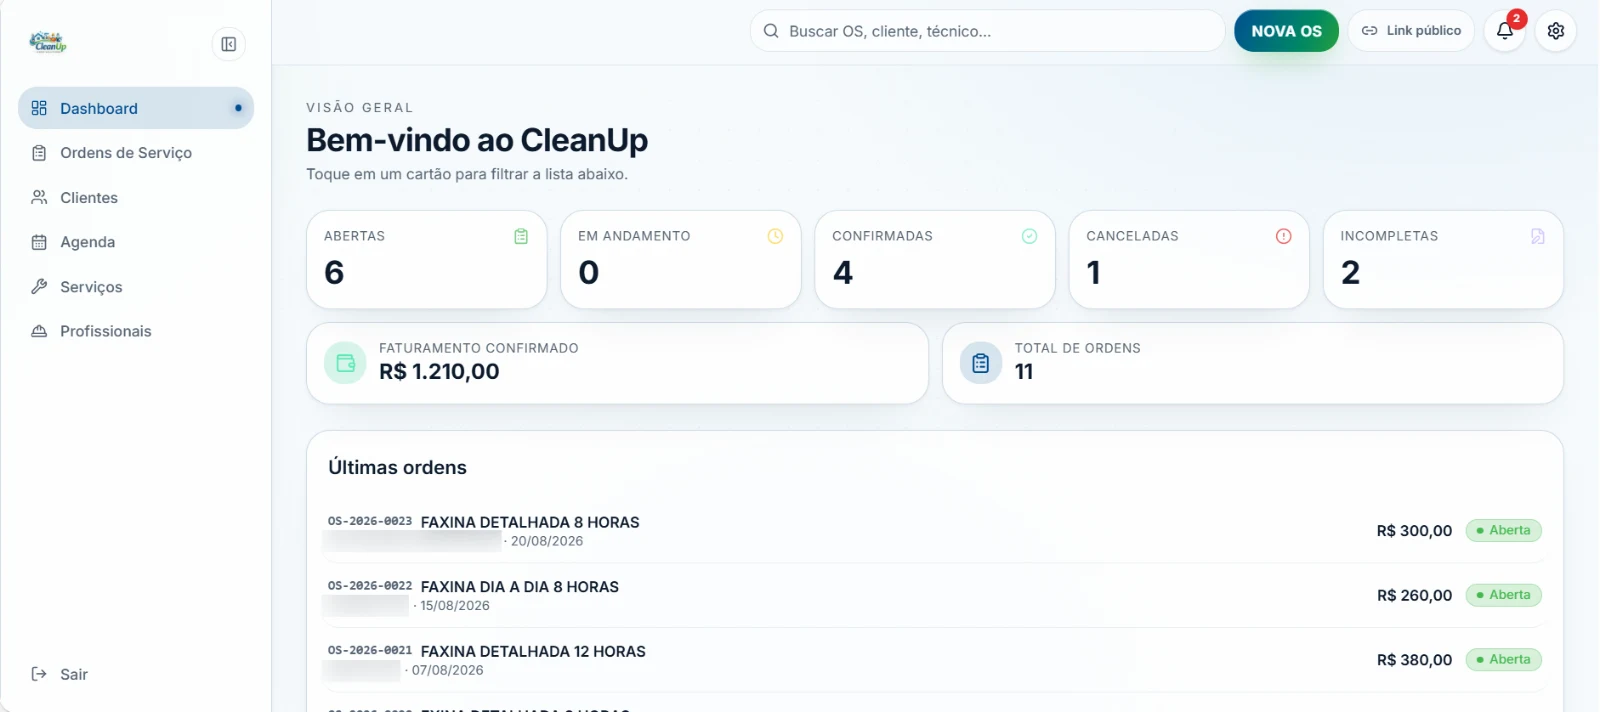Click the Bem-vindo ao CleanUp heading

477,140
